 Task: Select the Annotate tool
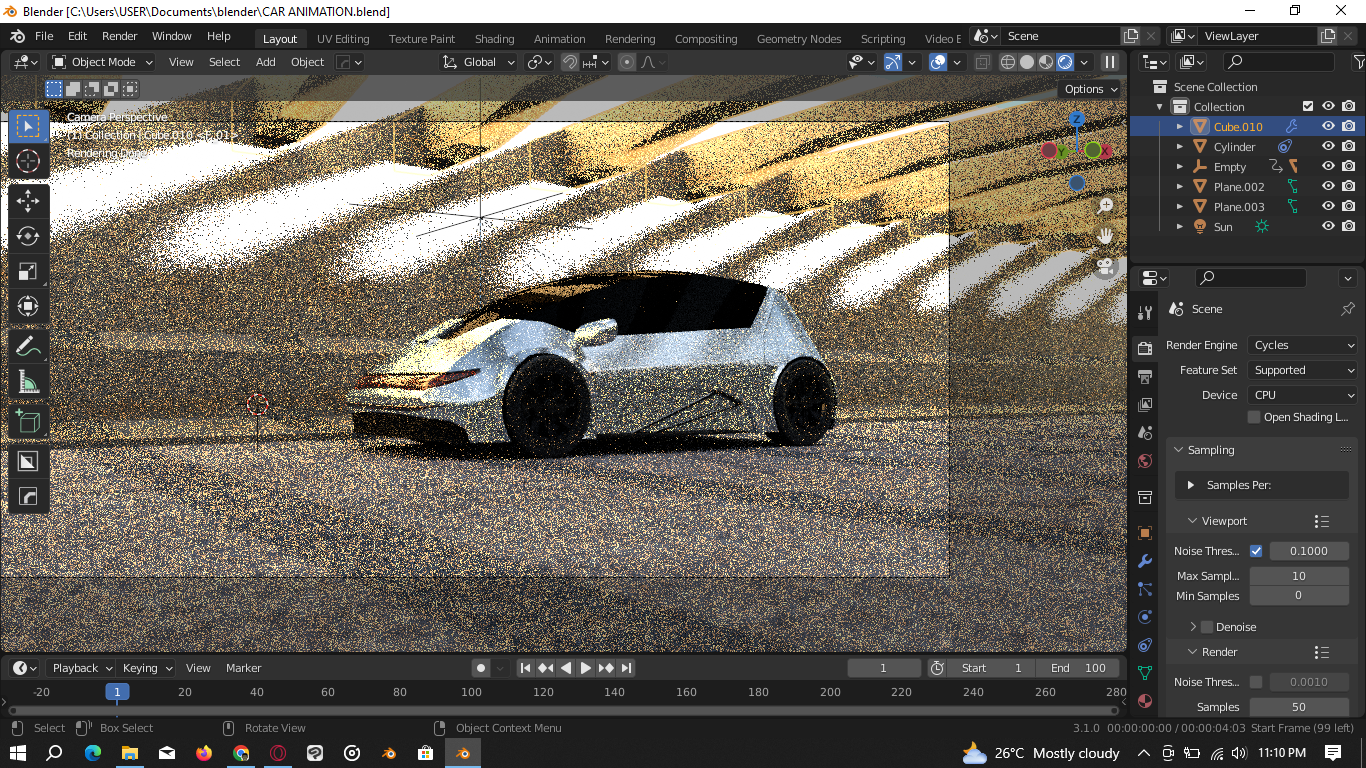[28, 347]
